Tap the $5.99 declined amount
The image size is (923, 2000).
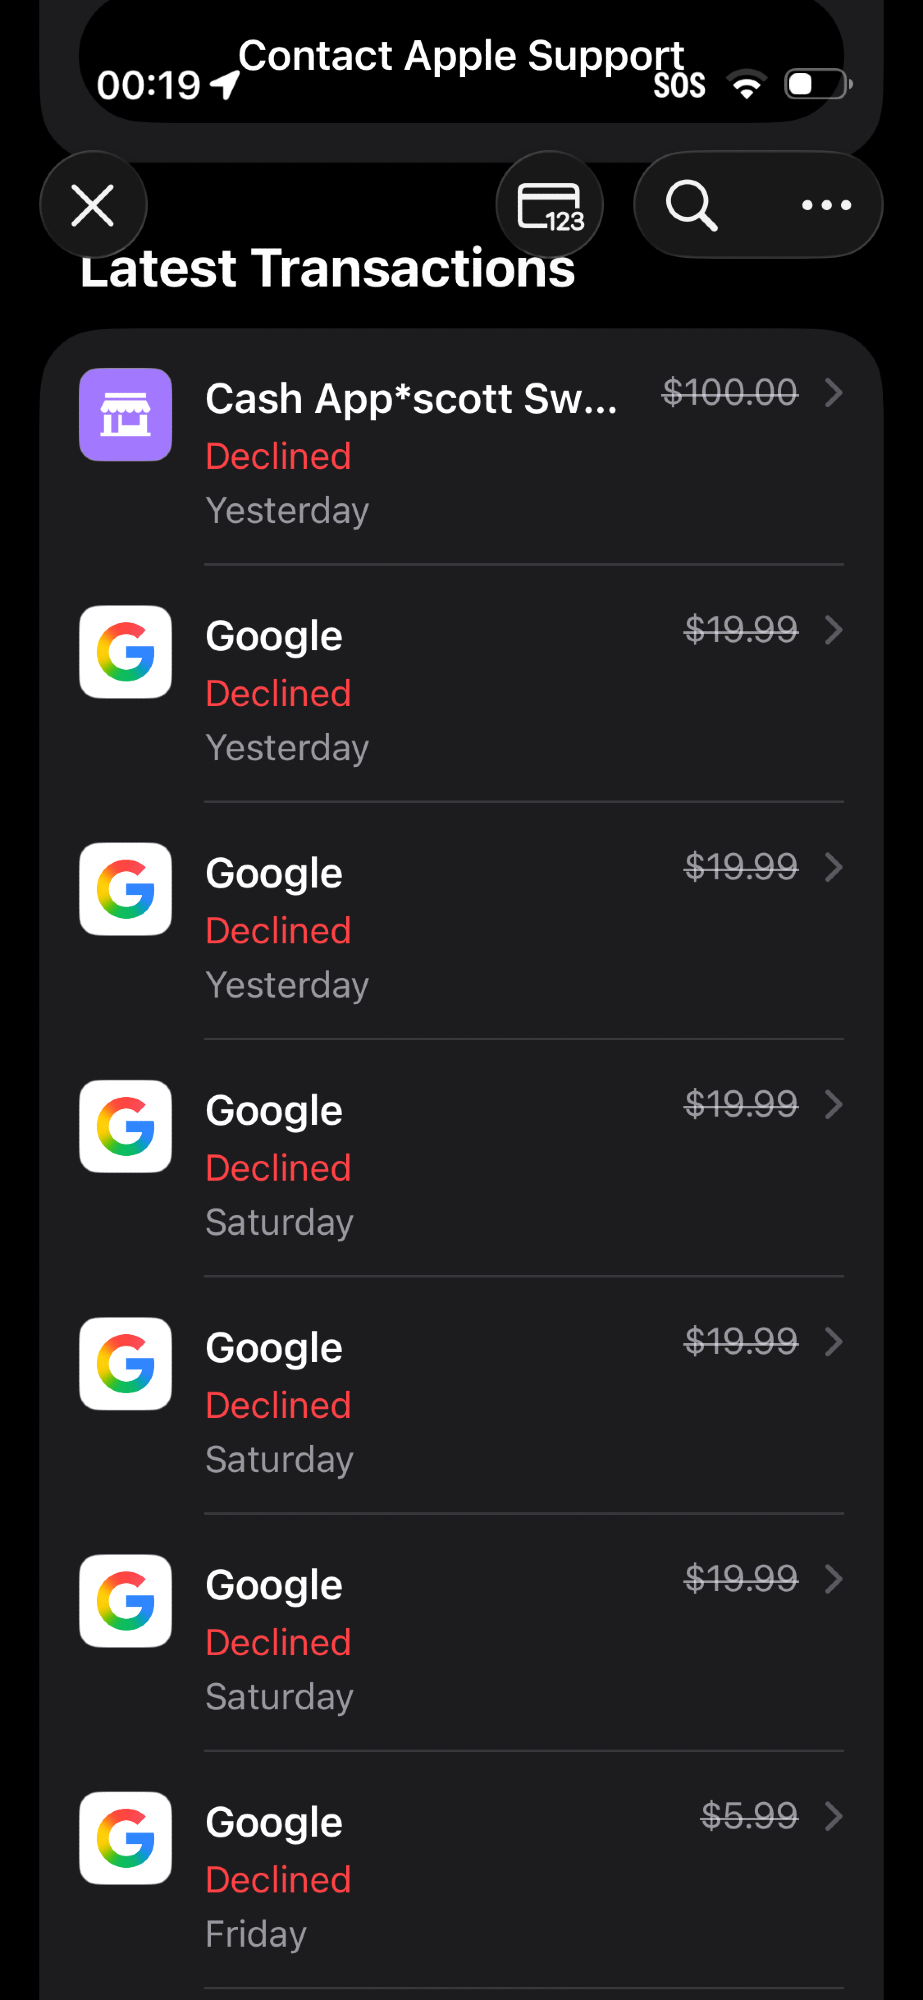pyautogui.click(x=749, y=1816)
